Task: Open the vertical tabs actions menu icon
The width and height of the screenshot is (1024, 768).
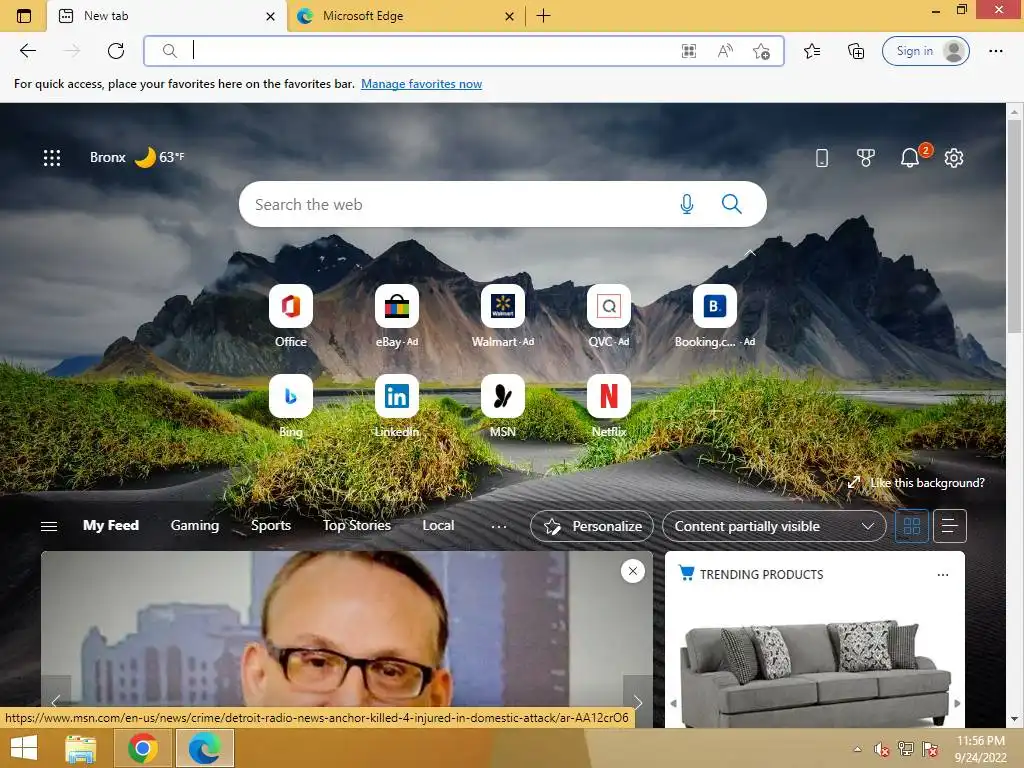Action: tap(24, 16)
